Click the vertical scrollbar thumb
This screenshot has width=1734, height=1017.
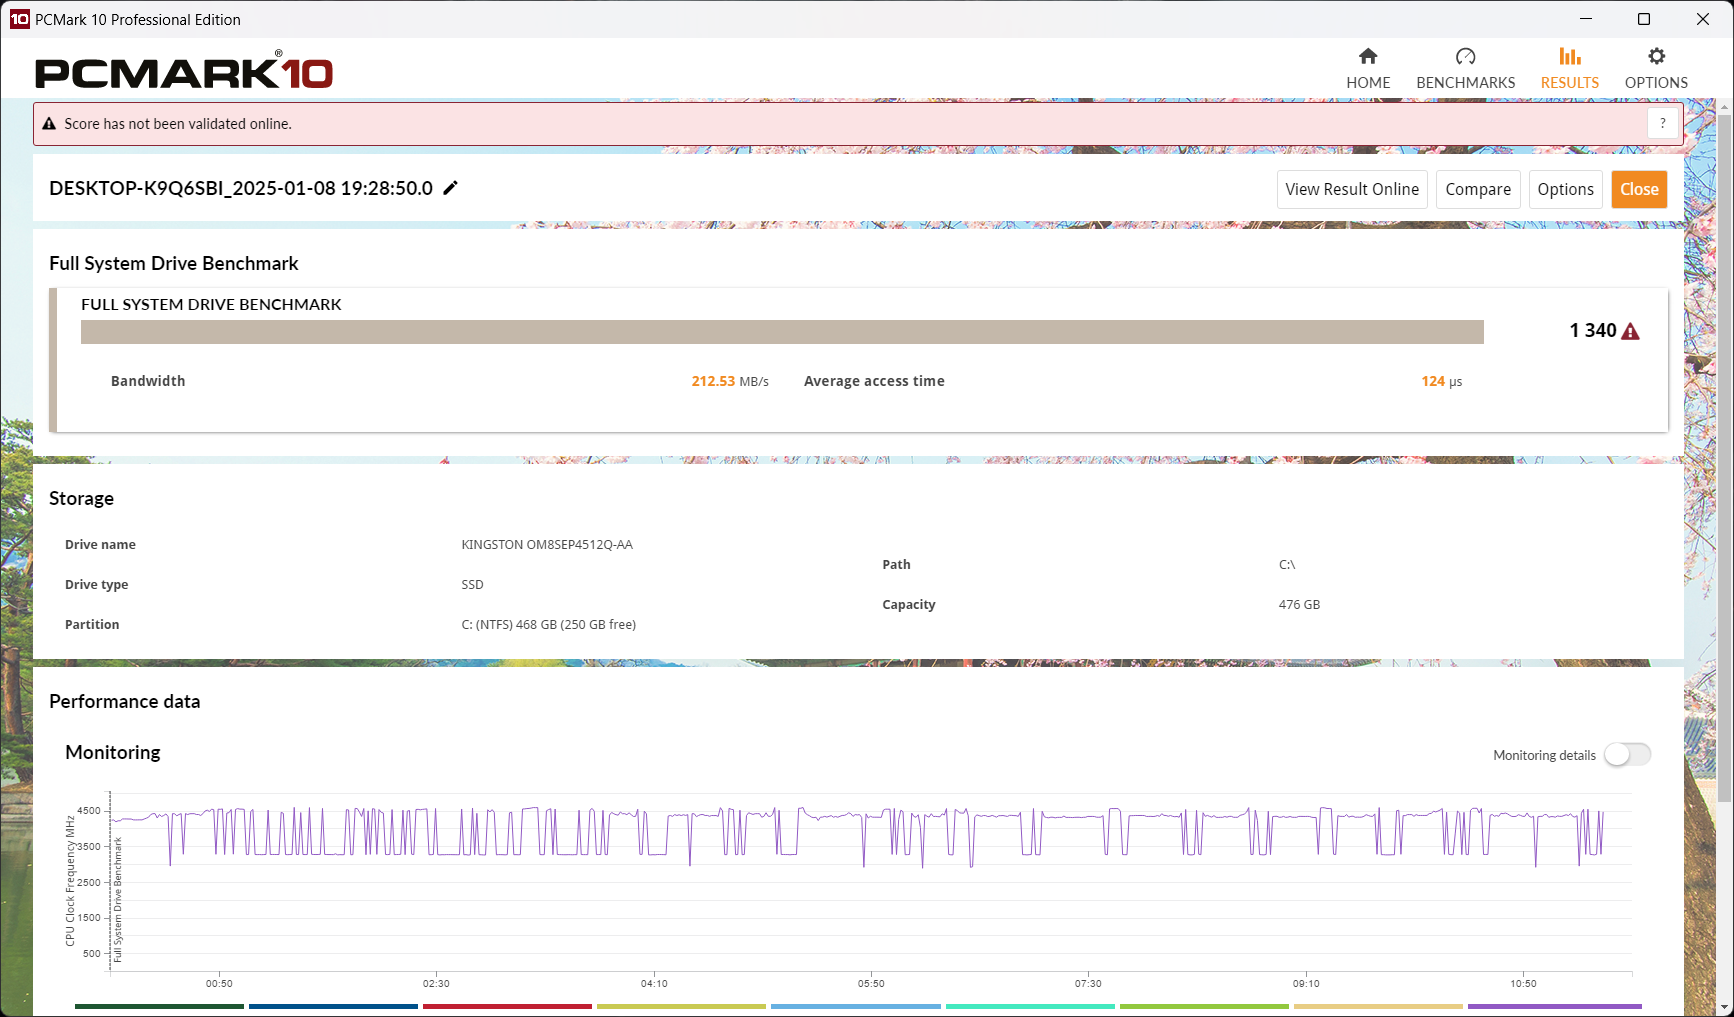click(1724, 458)
